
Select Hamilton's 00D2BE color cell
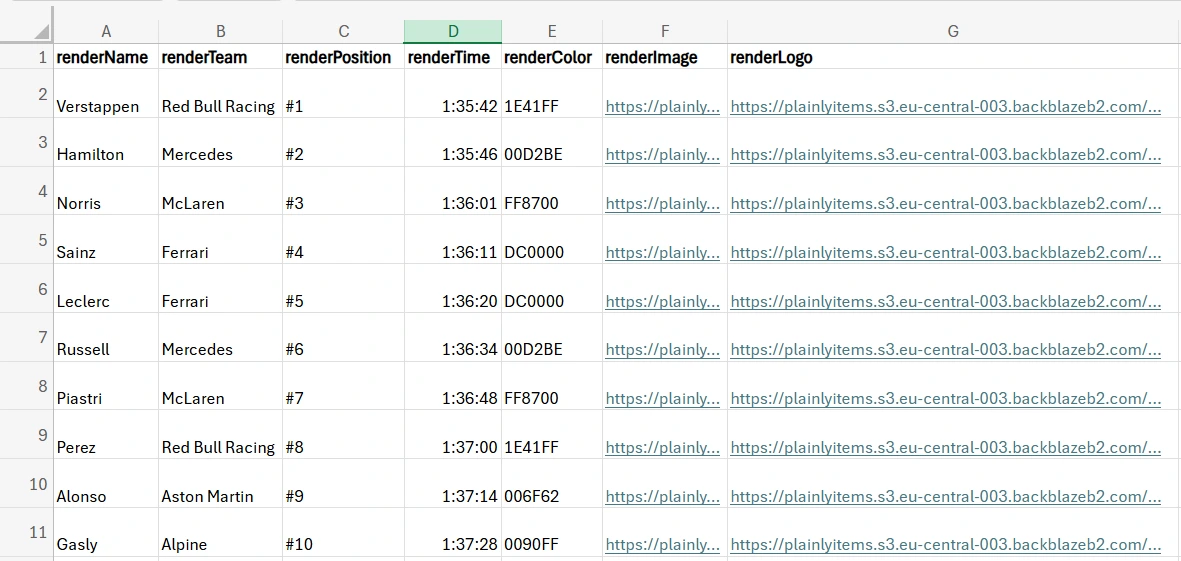pyautogui.click(x=552, y=142)
